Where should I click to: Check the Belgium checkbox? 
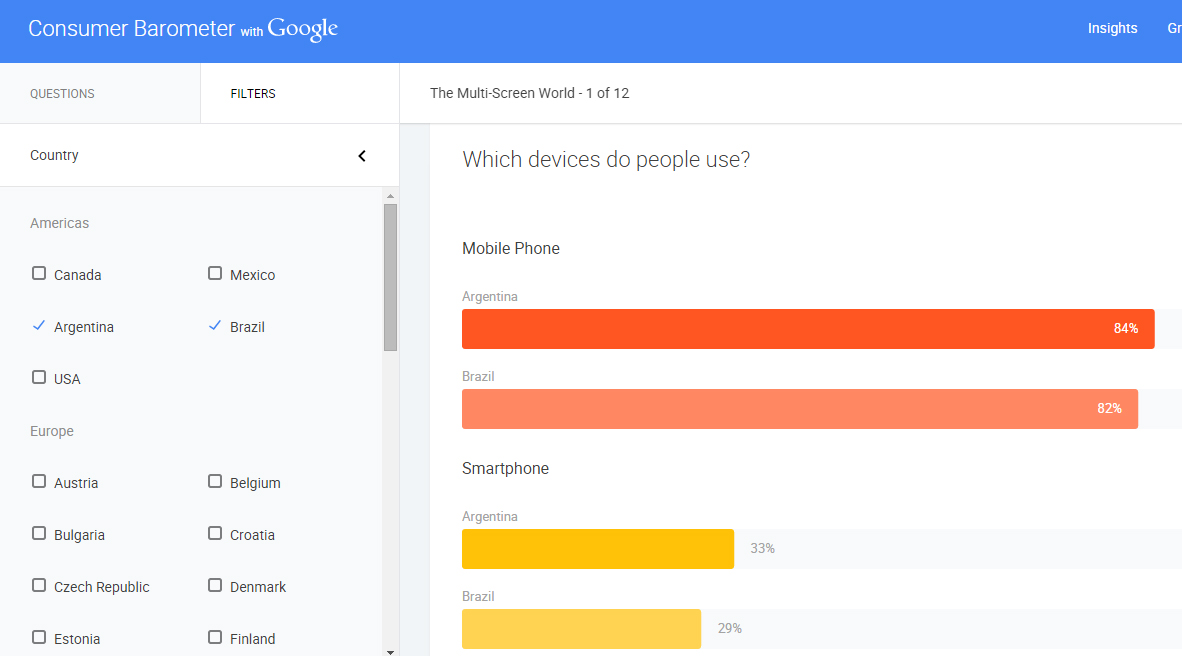215,482
